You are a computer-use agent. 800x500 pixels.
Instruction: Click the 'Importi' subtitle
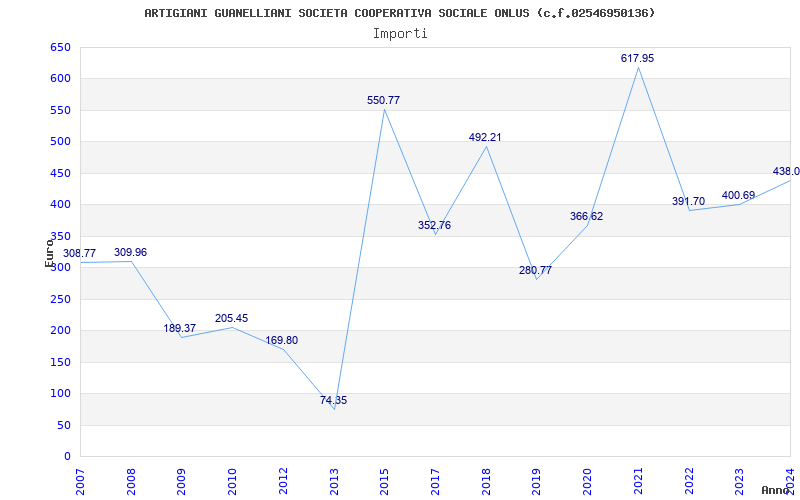400,34
